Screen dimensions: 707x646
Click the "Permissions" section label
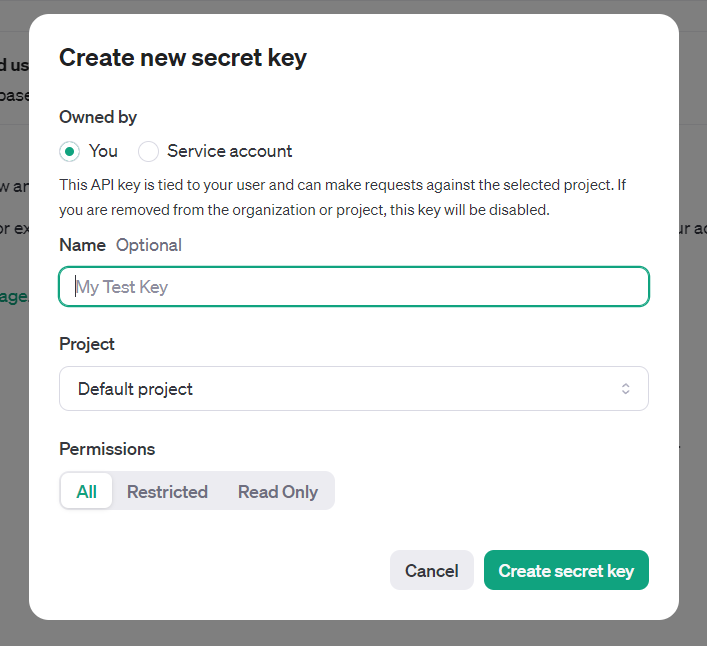[107, 449]
